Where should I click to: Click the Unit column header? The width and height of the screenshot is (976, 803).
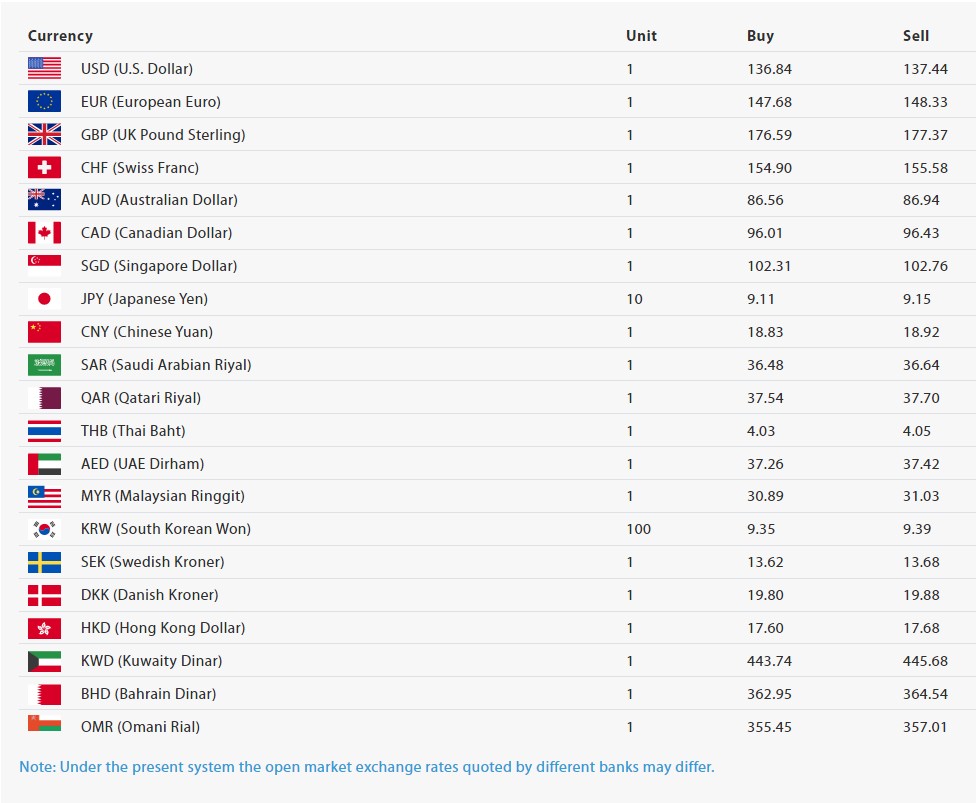click(641, 36)
